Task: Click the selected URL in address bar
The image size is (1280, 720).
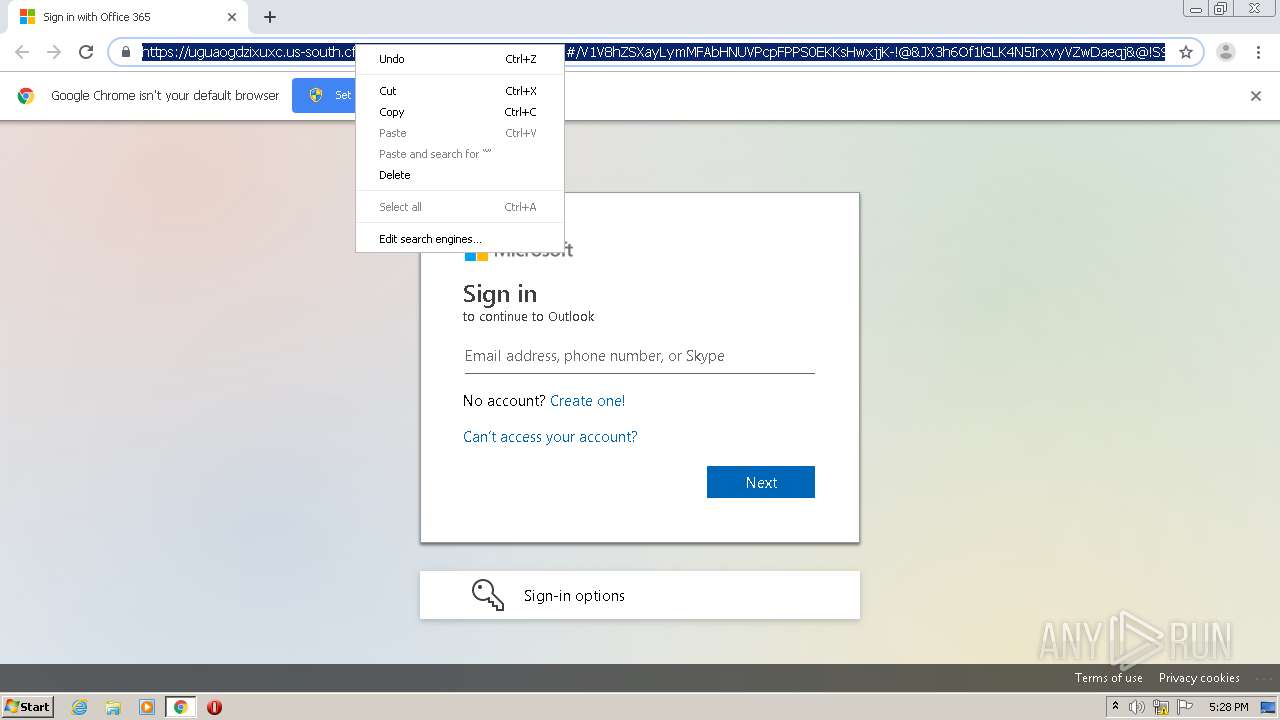Action: click(x=653, y=52)
